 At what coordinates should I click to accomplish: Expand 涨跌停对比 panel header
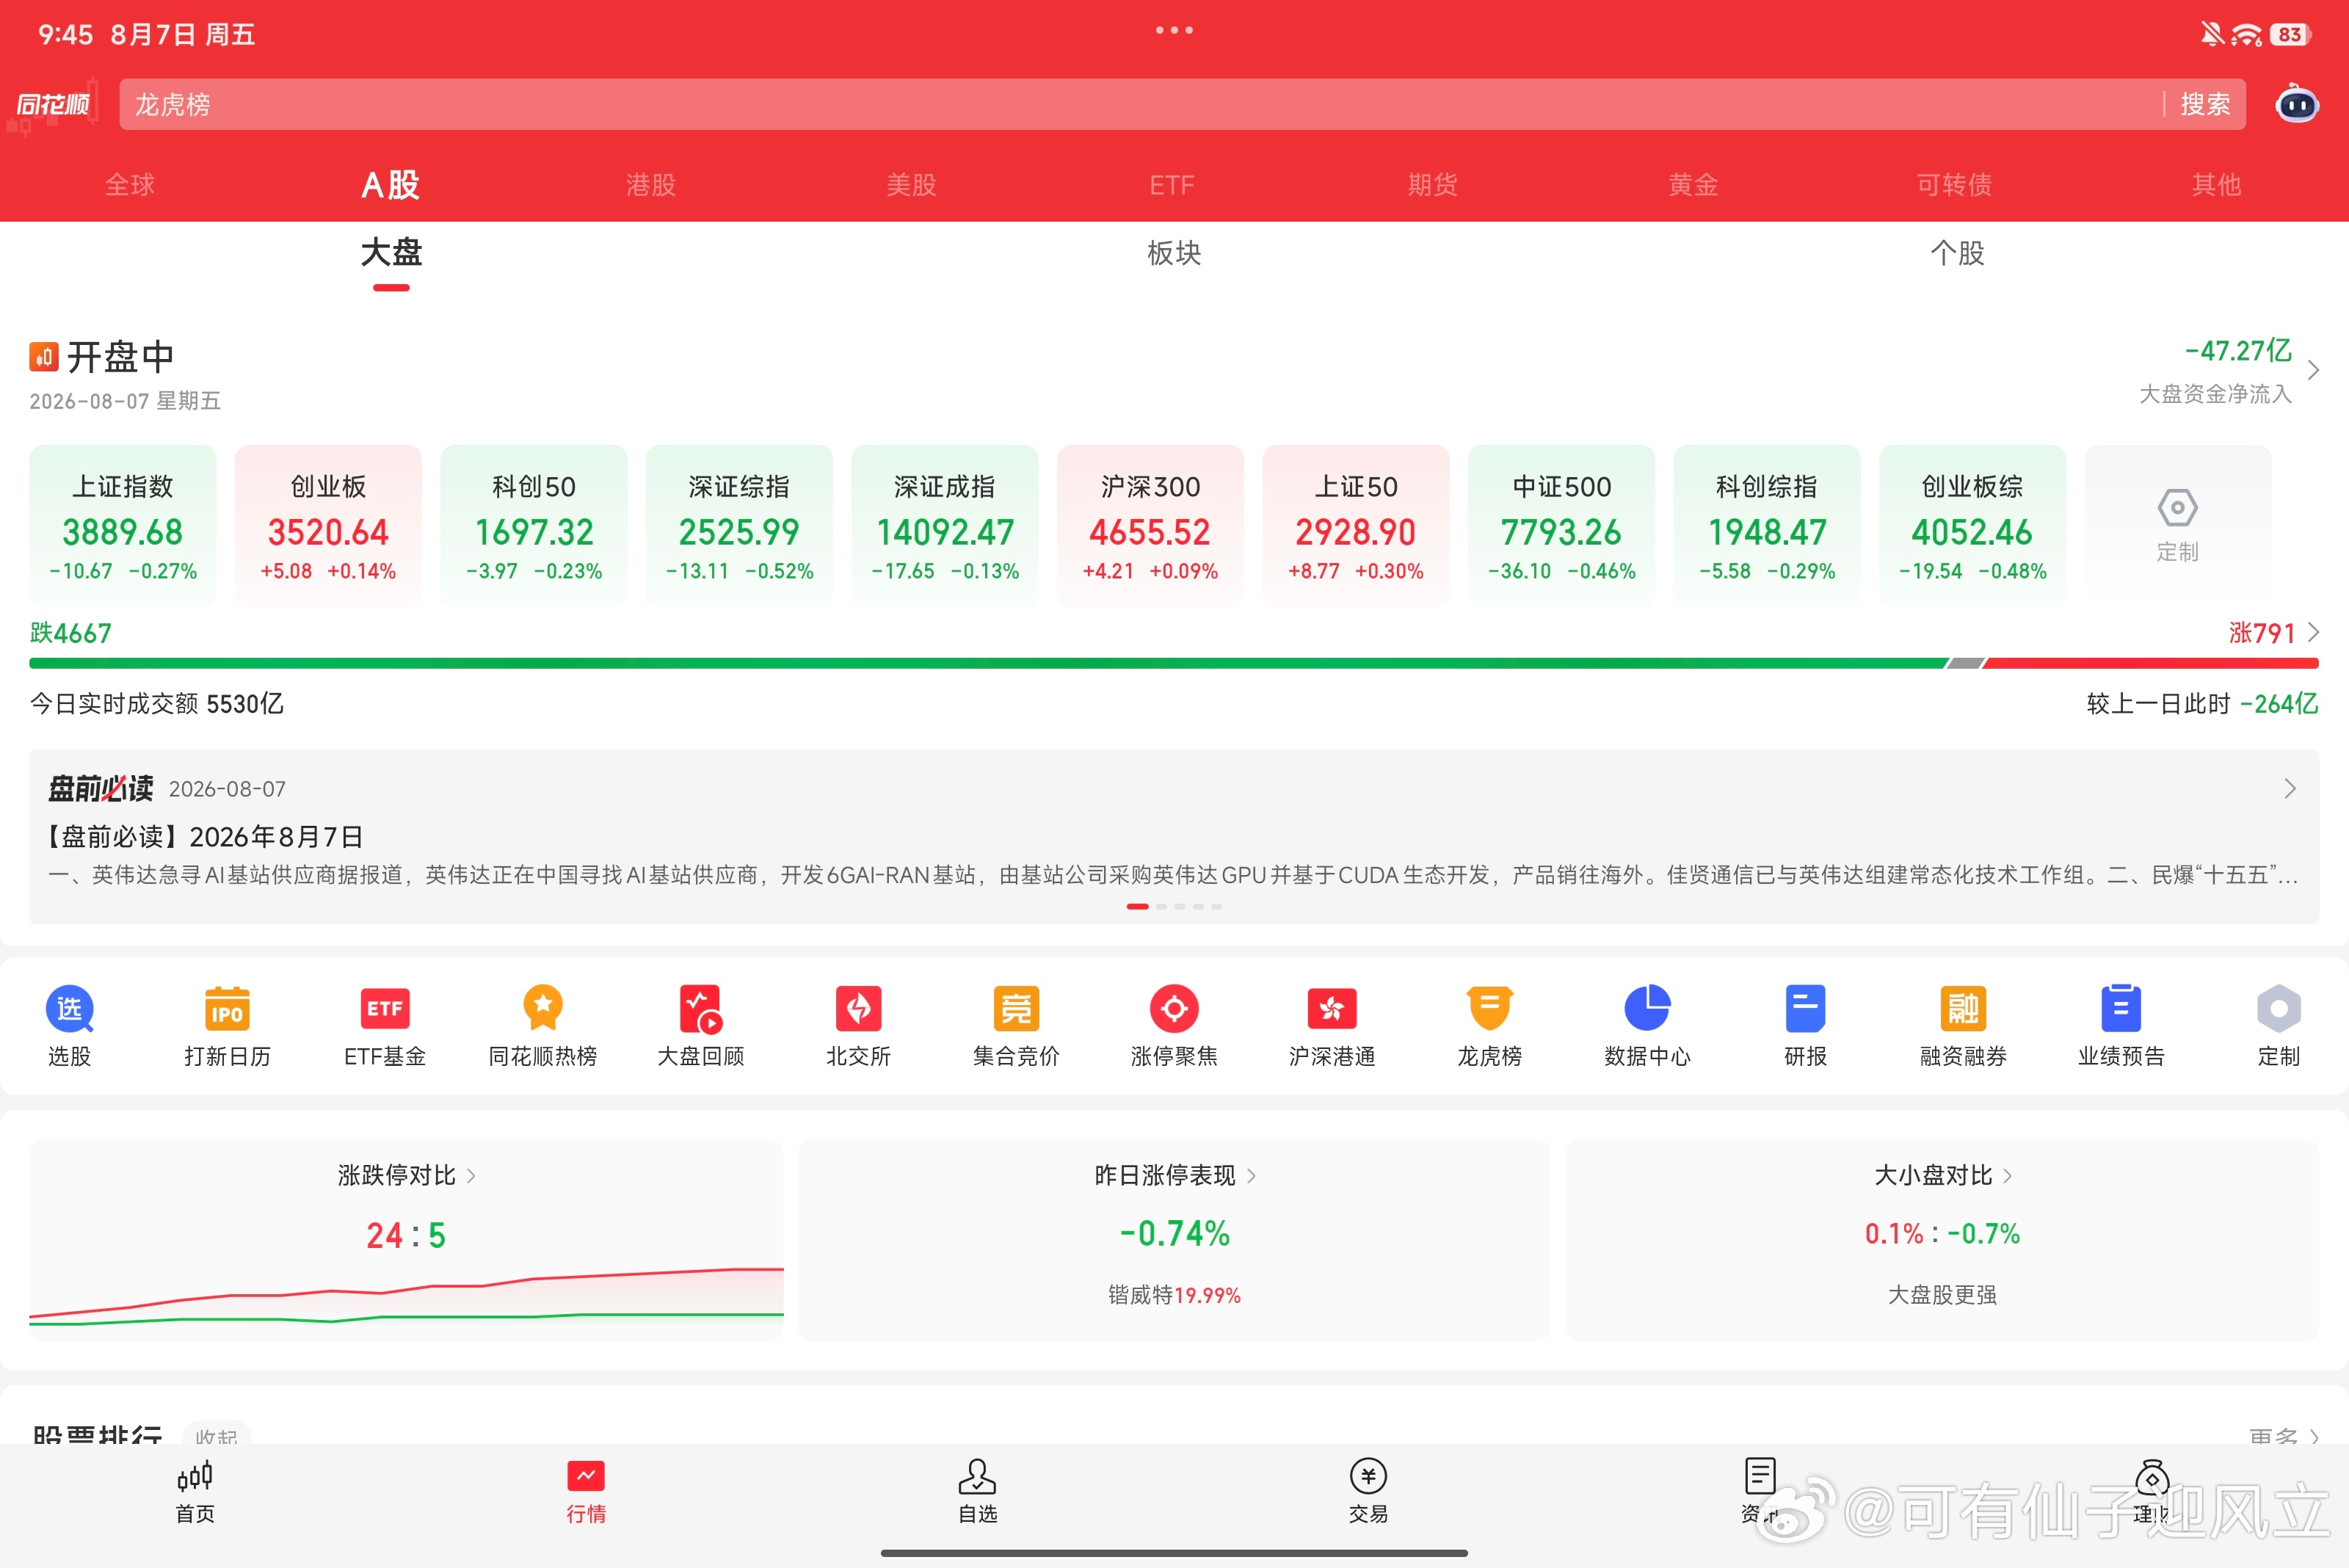pyautogui.click(x=406, y=1175)
